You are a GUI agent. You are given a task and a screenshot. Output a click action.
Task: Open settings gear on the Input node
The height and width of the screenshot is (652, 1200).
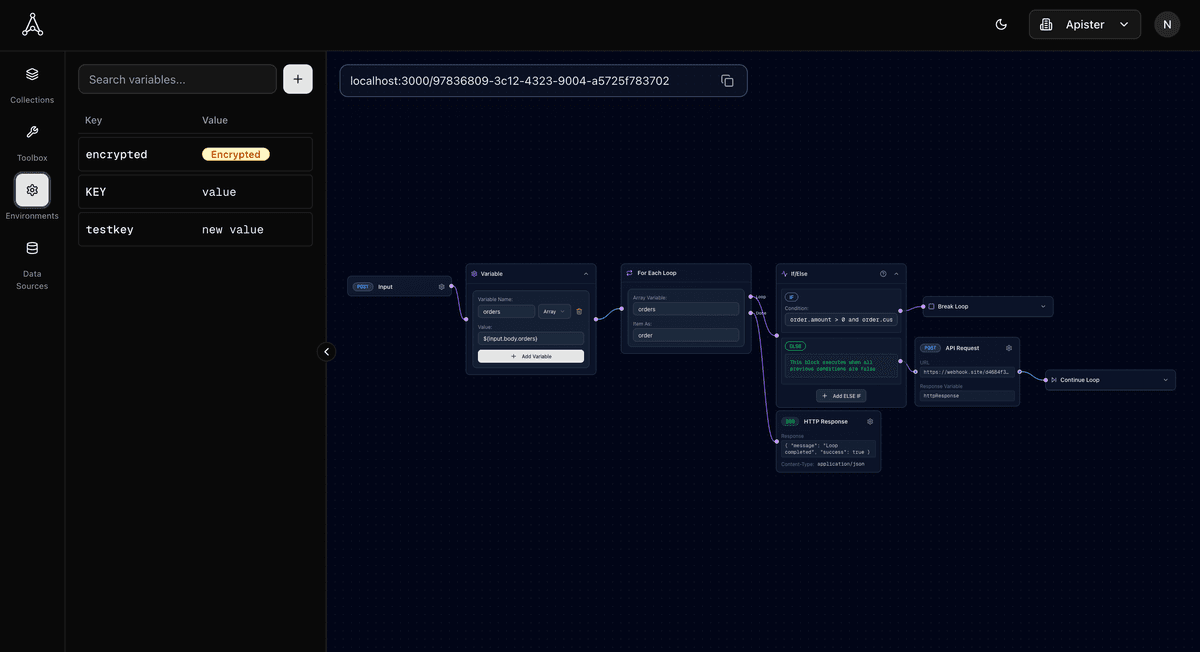point(442,287)
